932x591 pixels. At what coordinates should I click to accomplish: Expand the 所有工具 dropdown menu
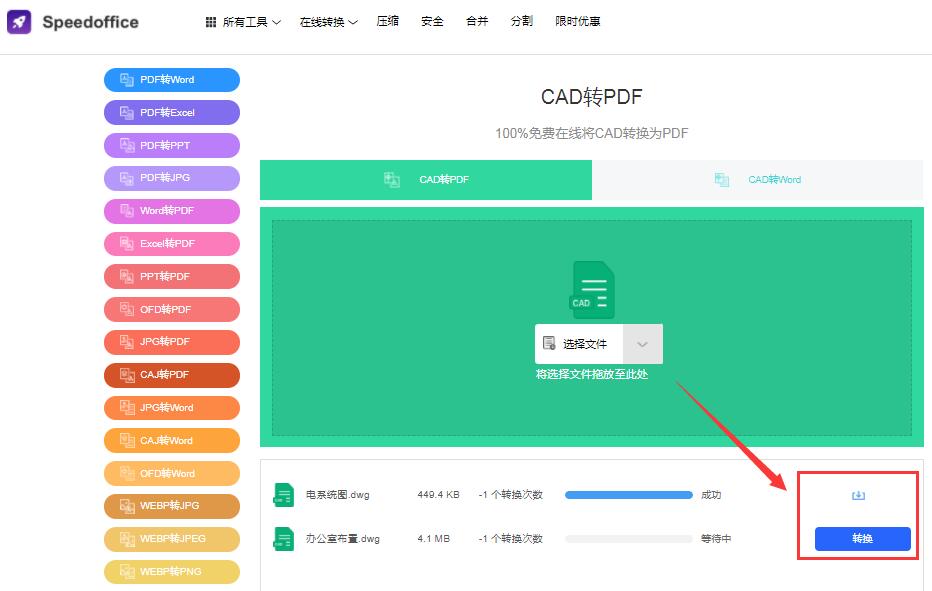(x=243, y=22)
